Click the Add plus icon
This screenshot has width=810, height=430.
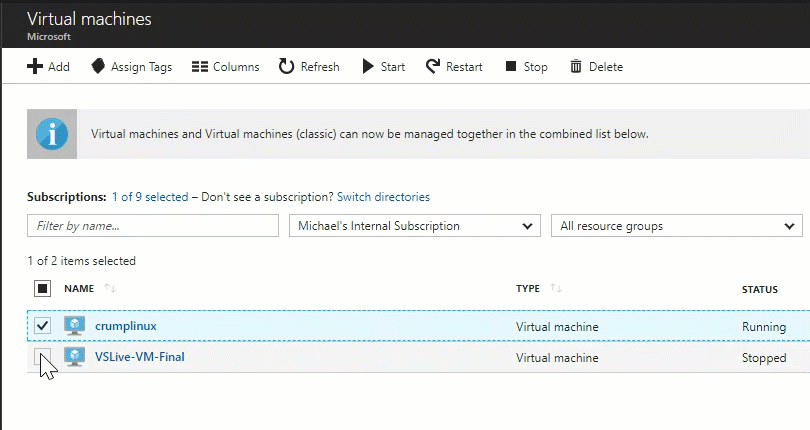pos(35,67)
